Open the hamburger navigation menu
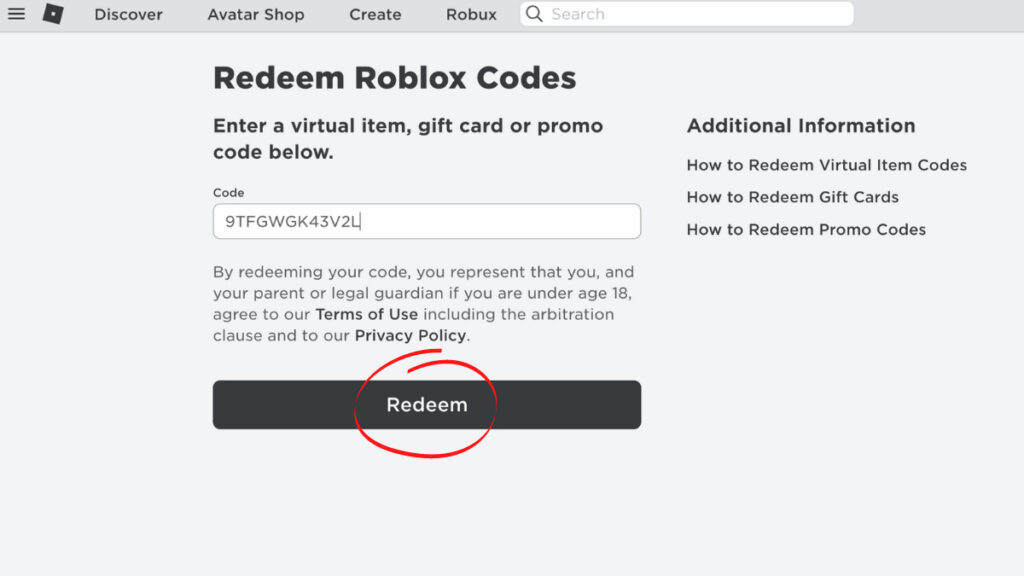This screenshot has height=576, width=1024. coord(16,14)
